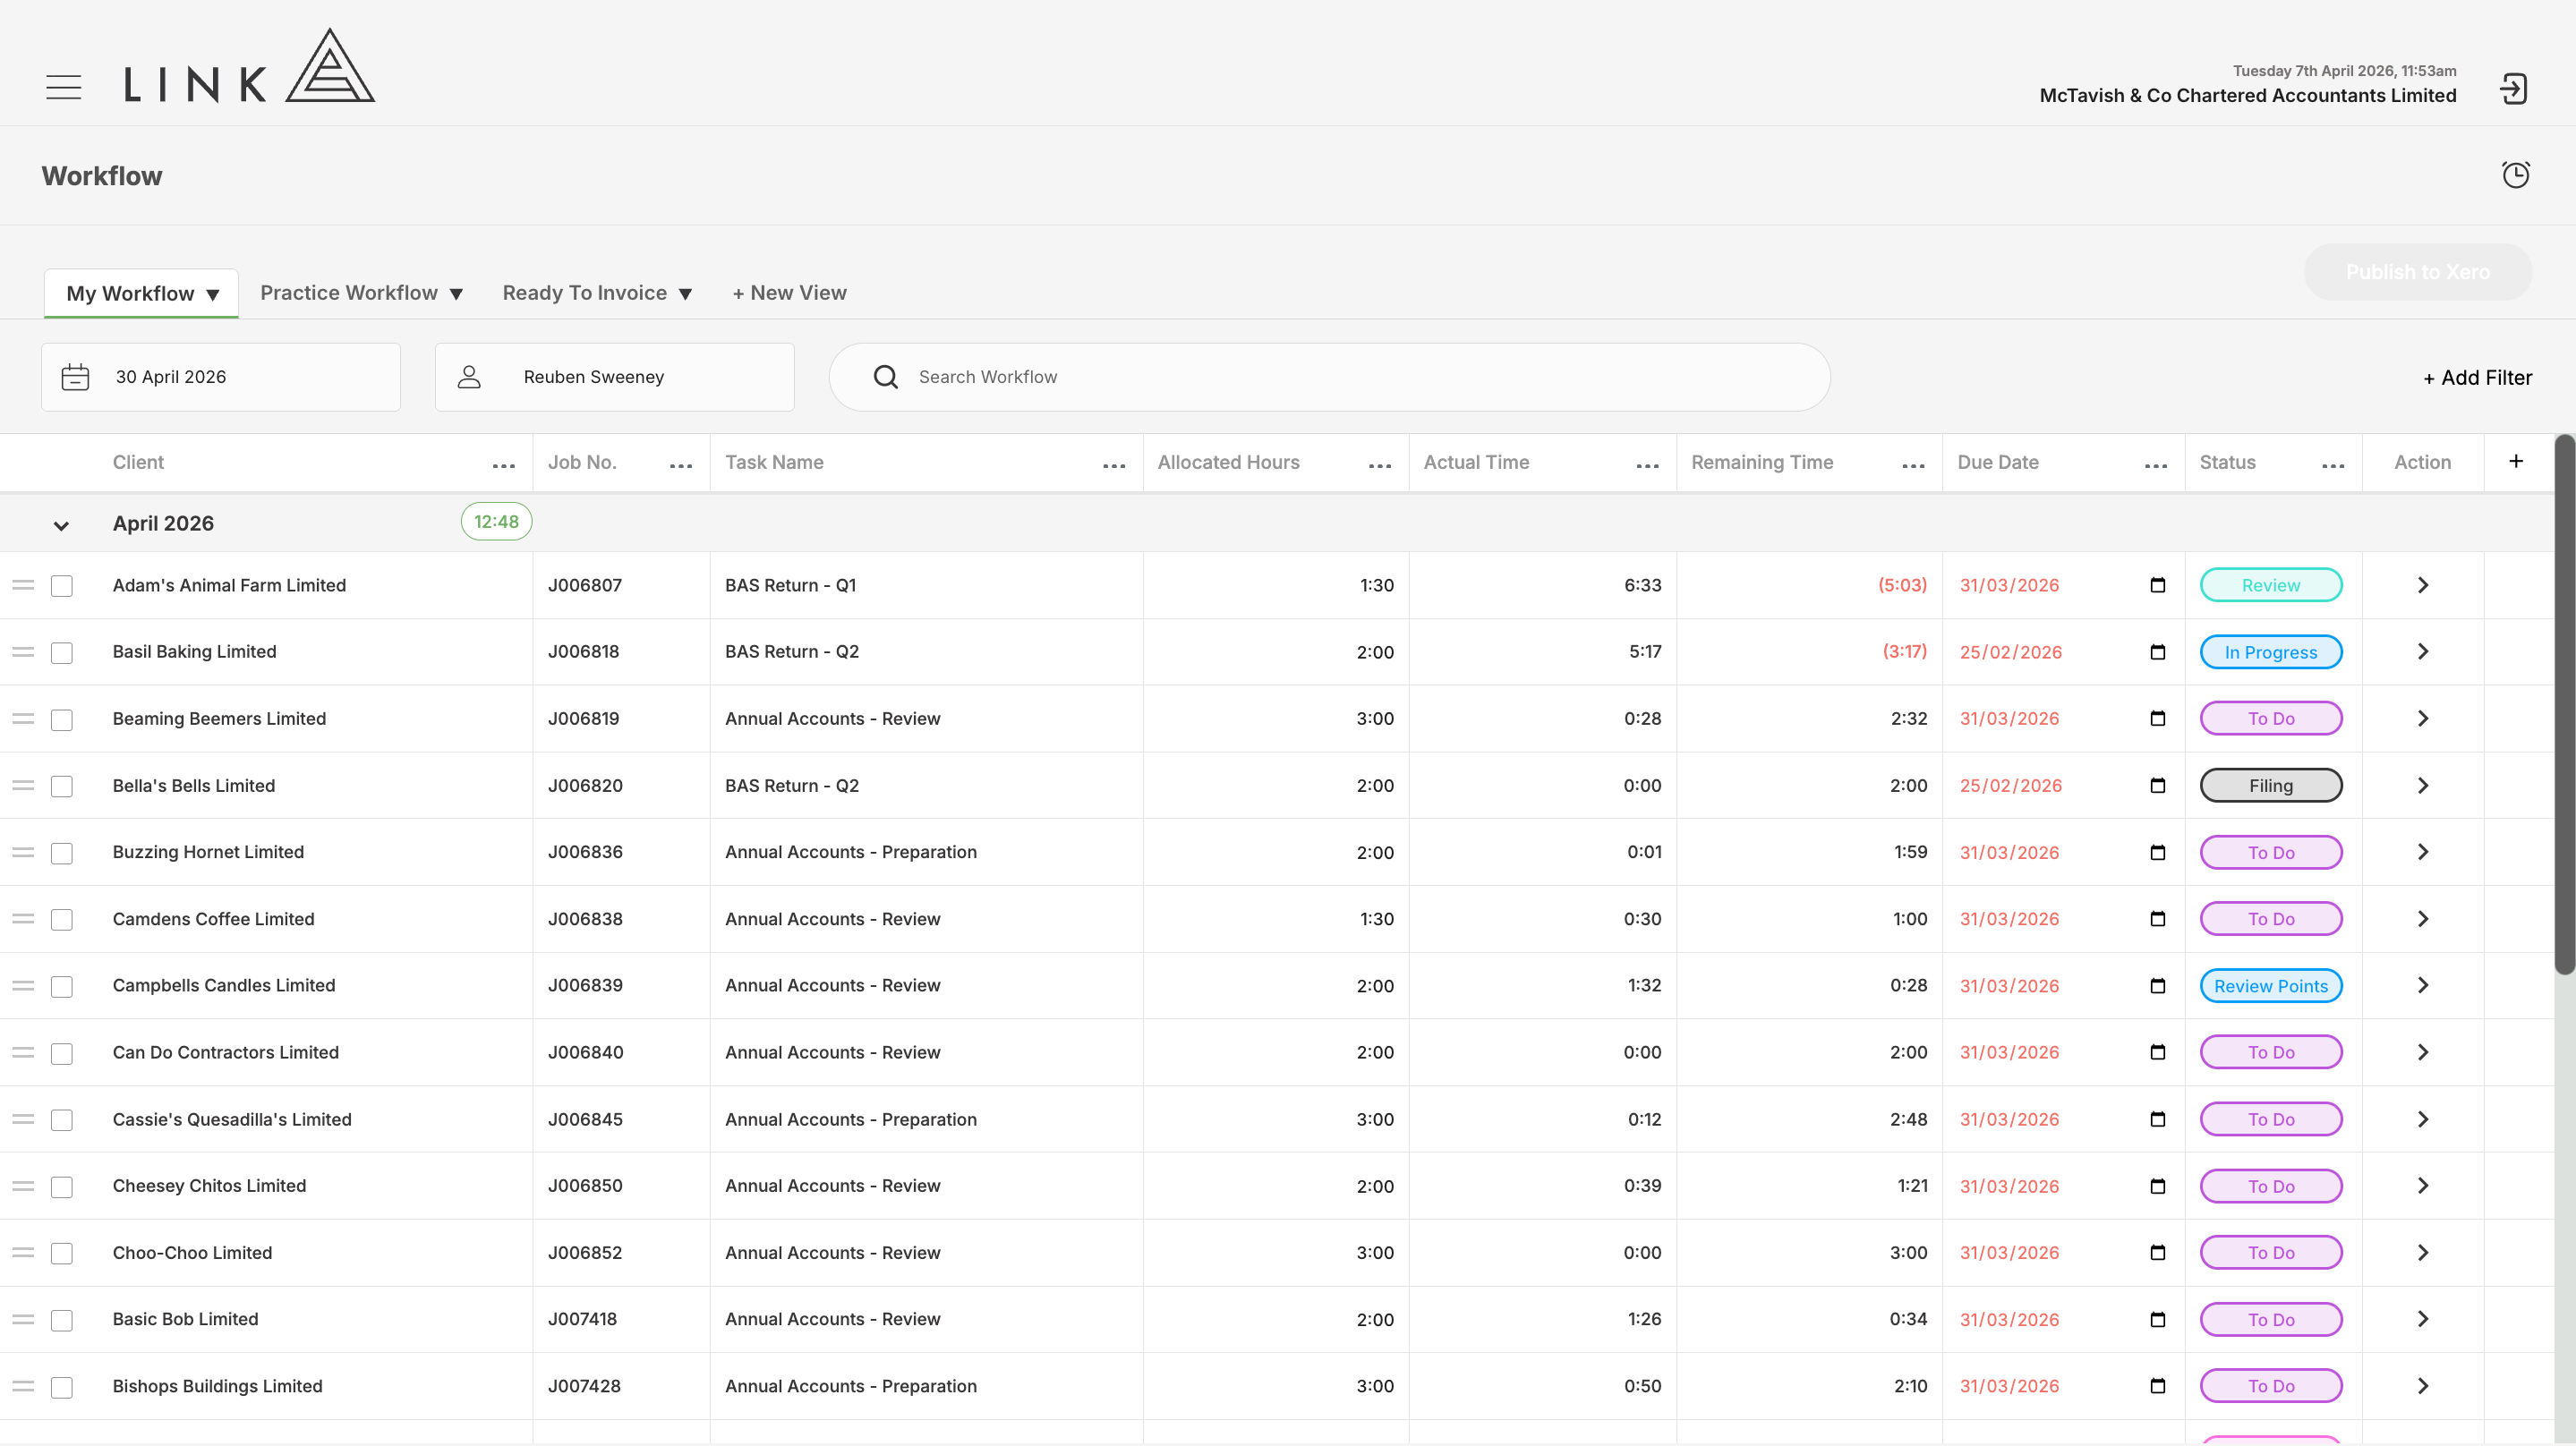The image size is (2576, 1446).
Task: Click the vertical scrollbar thumb
Action: click(2564, 704)
